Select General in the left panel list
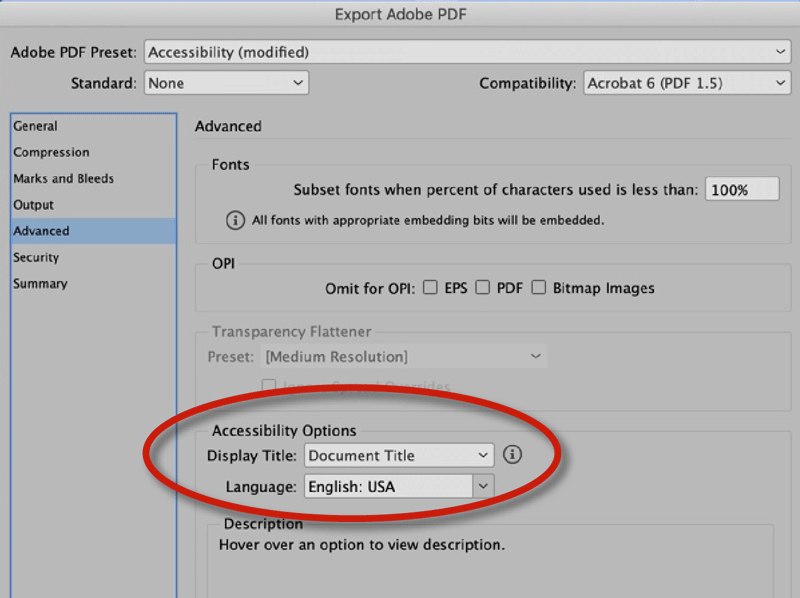This screenshot has width=800, height=598. click(x=36, y=126)
